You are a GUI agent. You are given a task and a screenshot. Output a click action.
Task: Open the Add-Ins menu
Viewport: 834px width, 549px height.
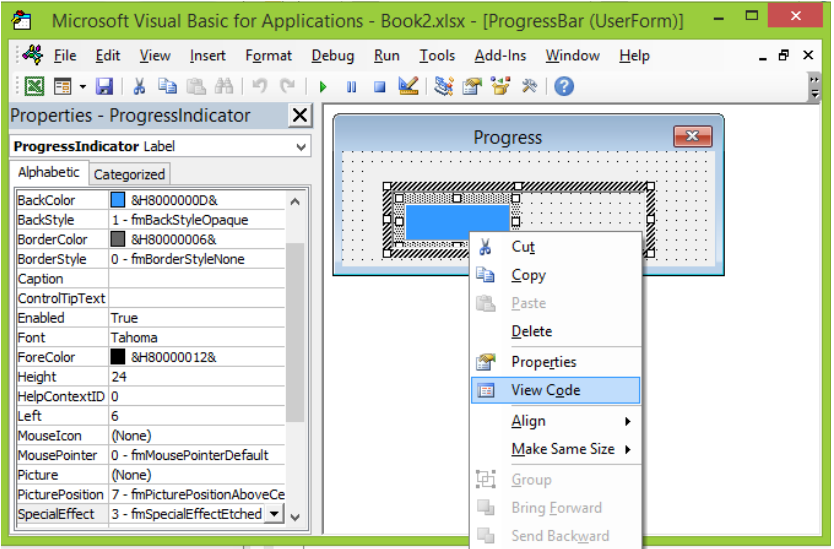(501, 55)
